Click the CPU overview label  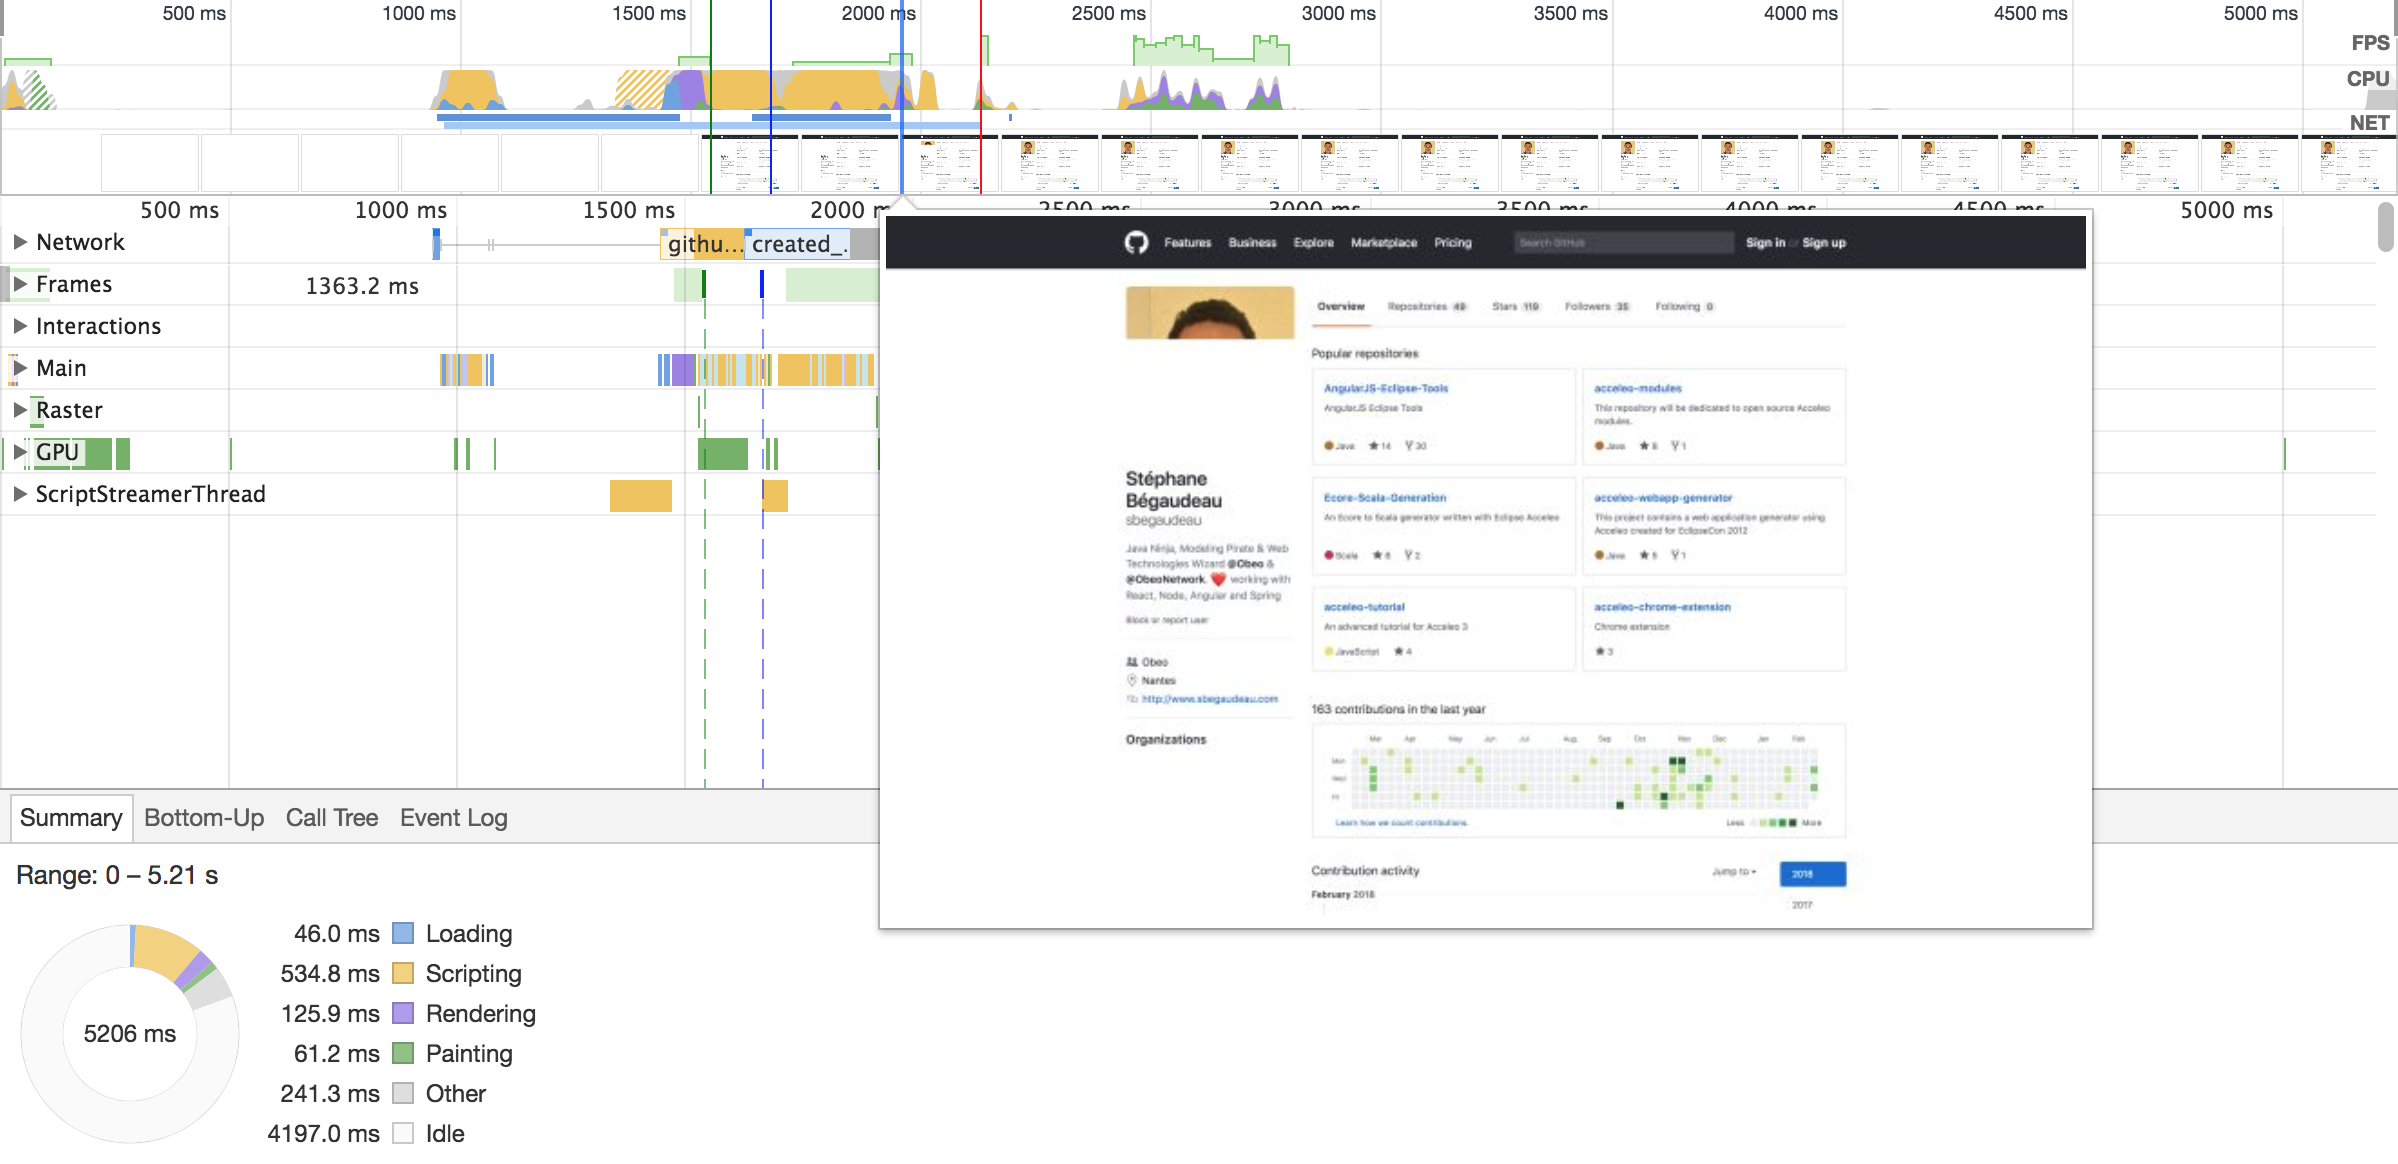tap(2367, 79)
